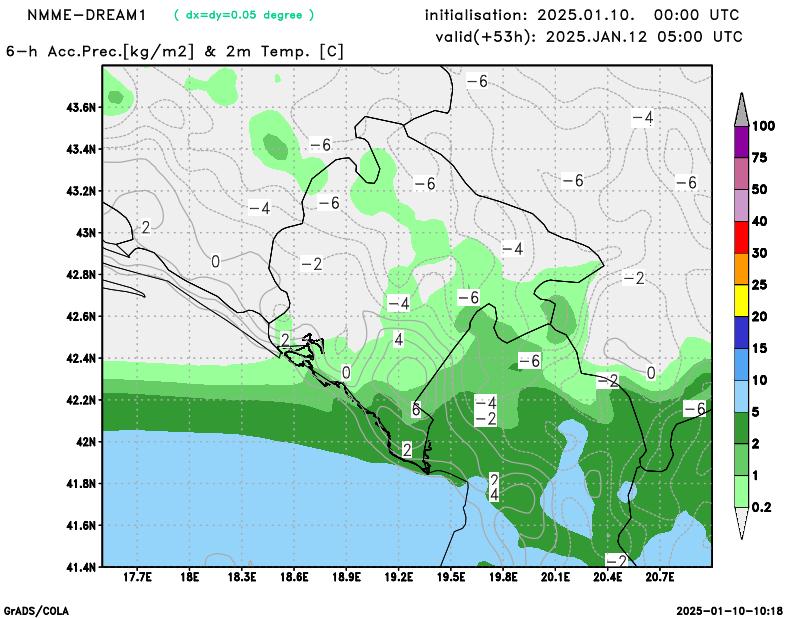Click the pink 50–75 colorbar segment
This screenshot has height=618, width=800.
coord(741,174)
